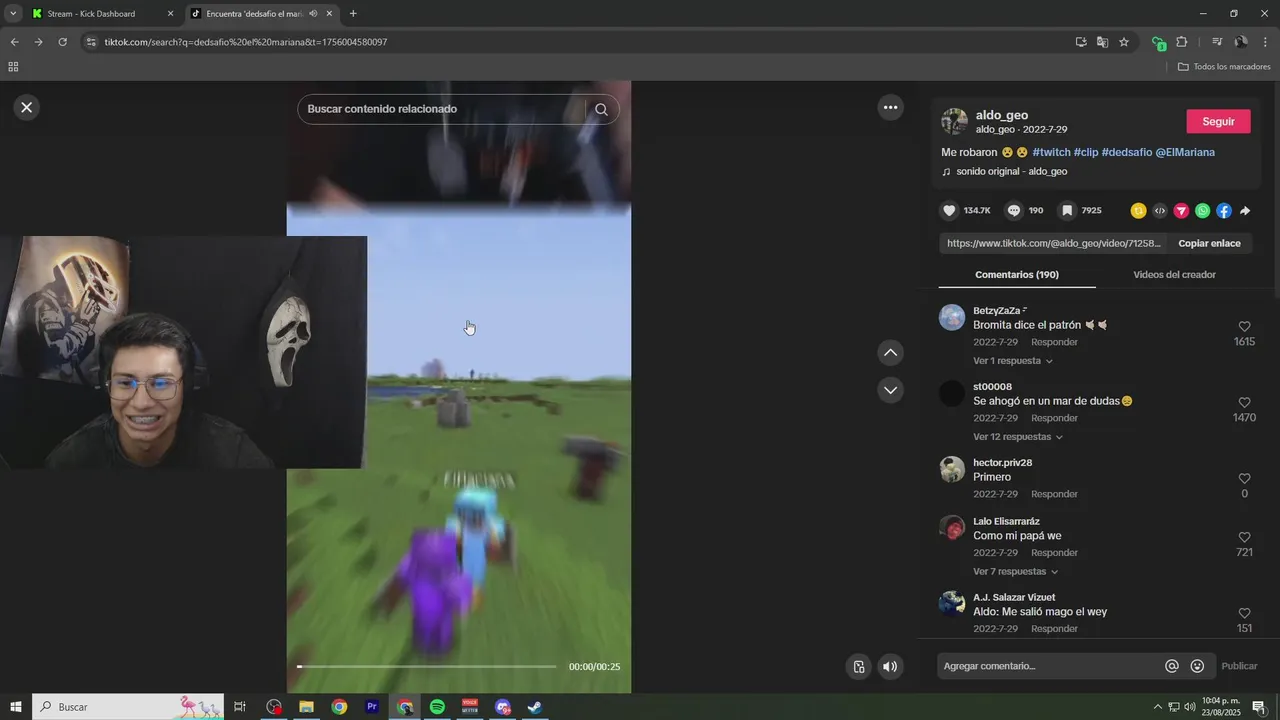
Task: Open the Windows Start menu
Action: pyautogui.click(x=15, y=707)
